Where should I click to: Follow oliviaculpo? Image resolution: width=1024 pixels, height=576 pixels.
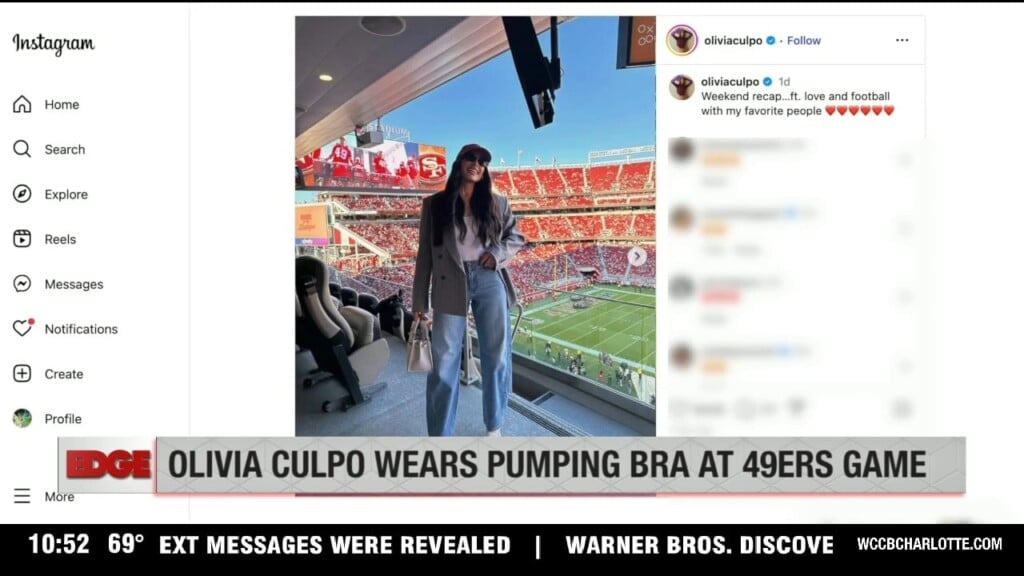pos(803,40)
